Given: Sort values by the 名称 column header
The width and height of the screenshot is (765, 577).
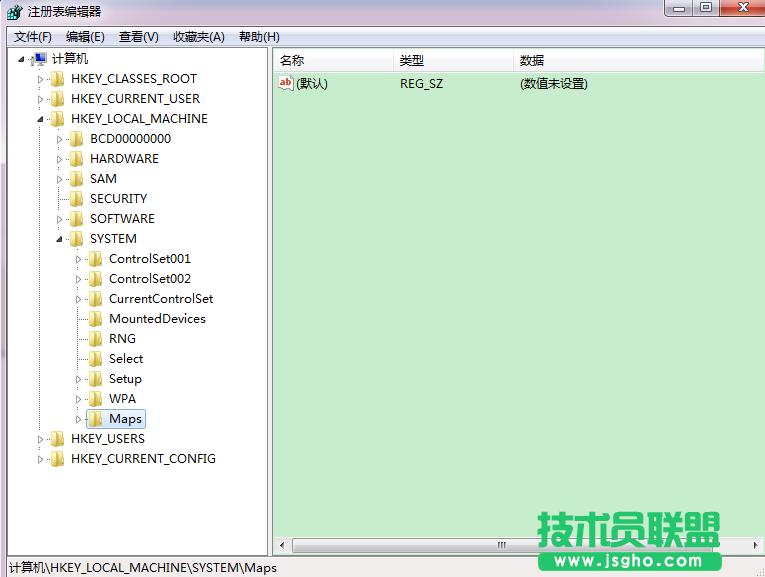Looking at the screenshot, I should point(292,61).
